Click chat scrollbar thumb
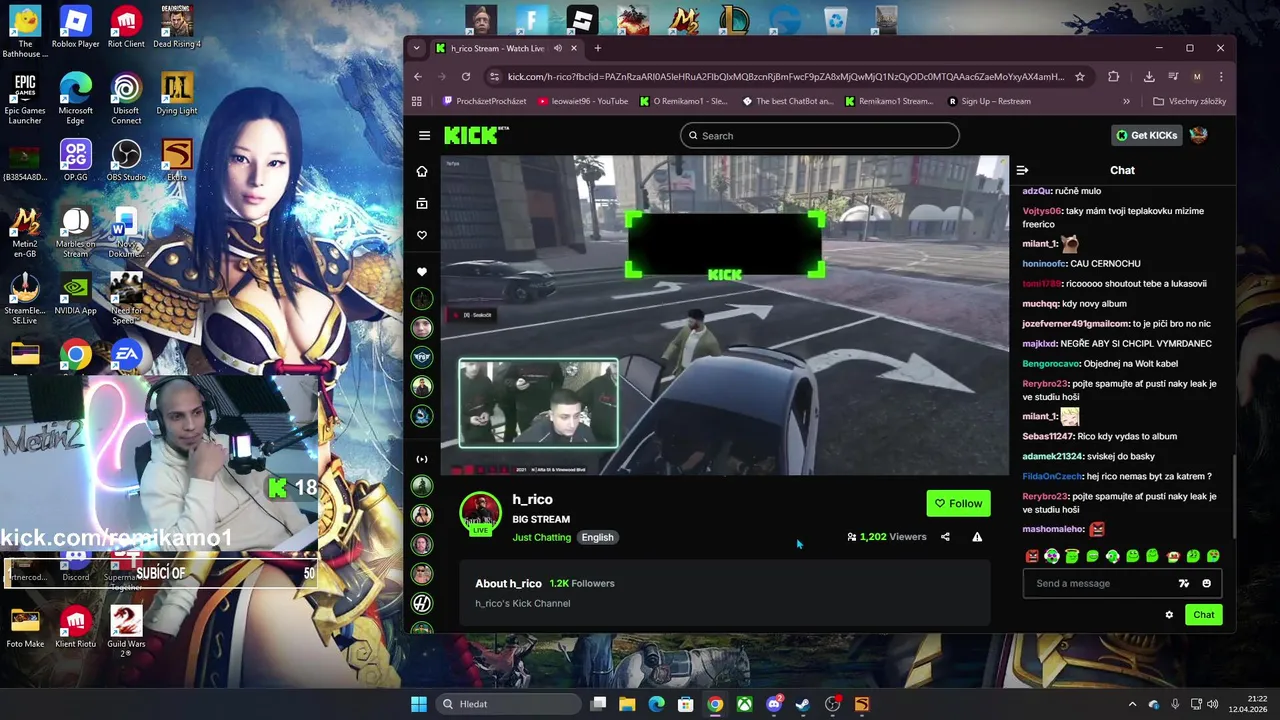Screen dimensions: 1280x720 click(x=1235, y=497)
